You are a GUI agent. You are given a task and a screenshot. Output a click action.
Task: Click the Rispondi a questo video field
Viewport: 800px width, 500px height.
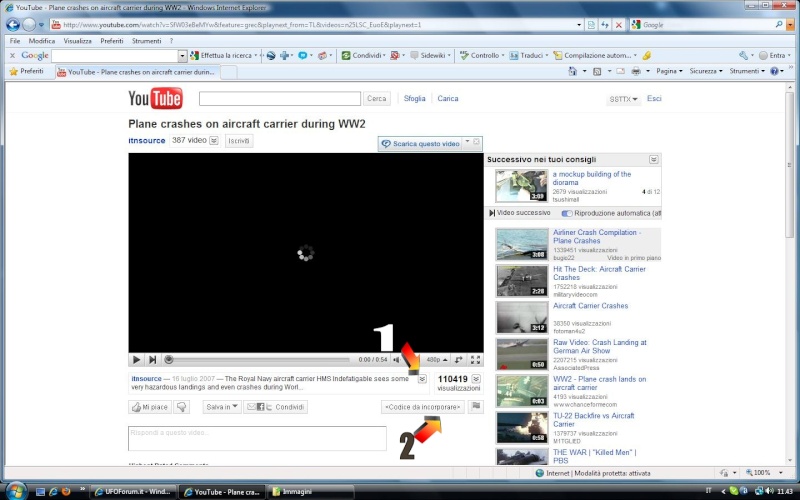coord(257,438)
